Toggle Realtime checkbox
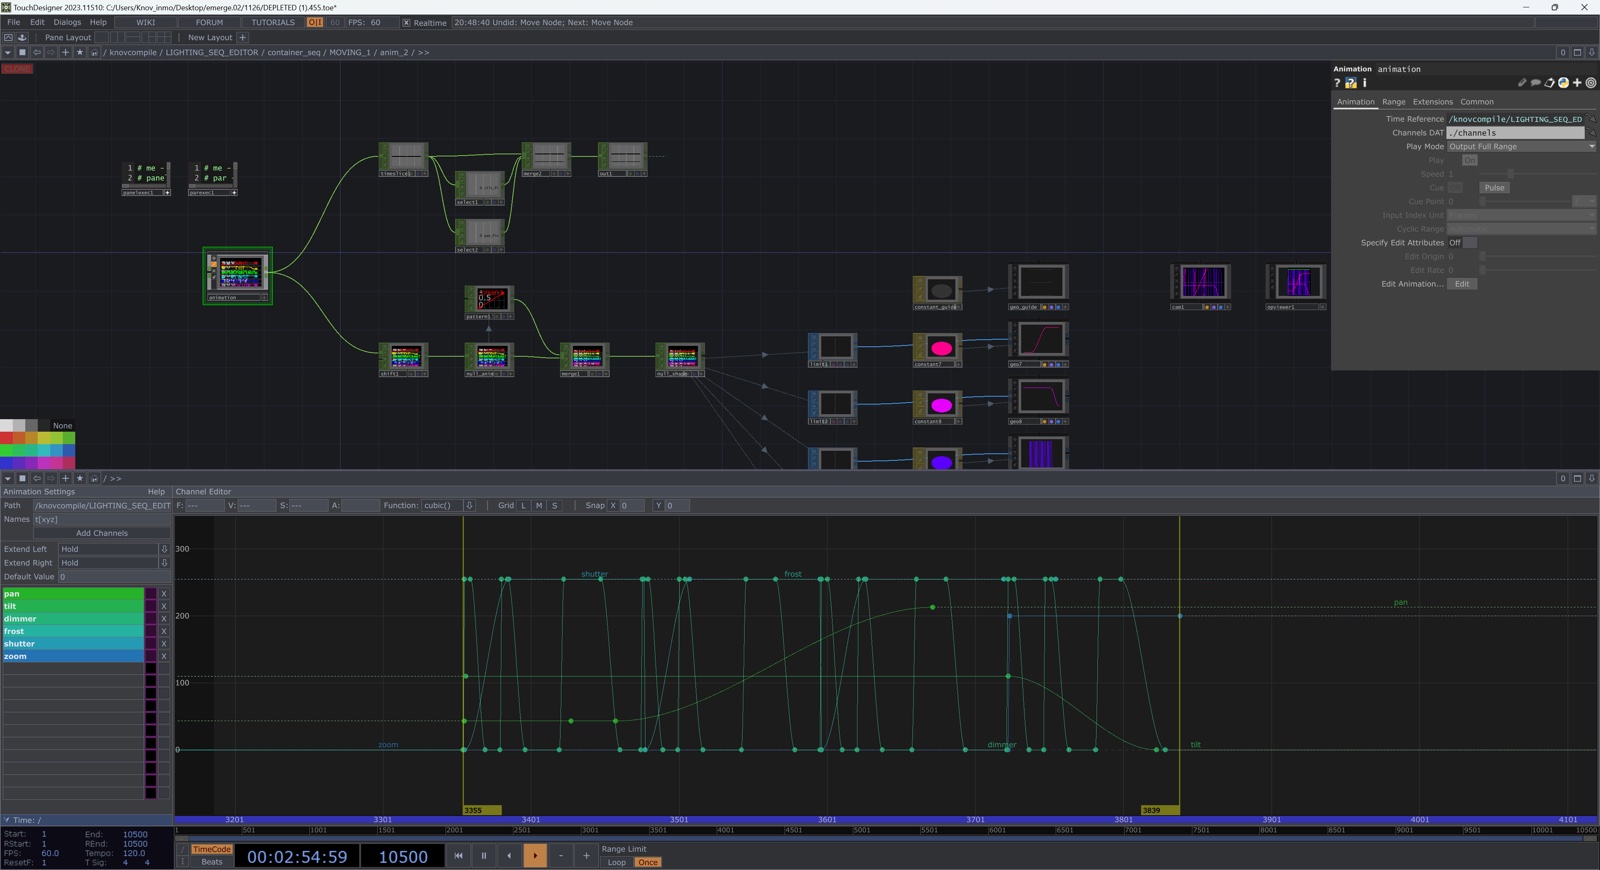 (x=406, y=22)
